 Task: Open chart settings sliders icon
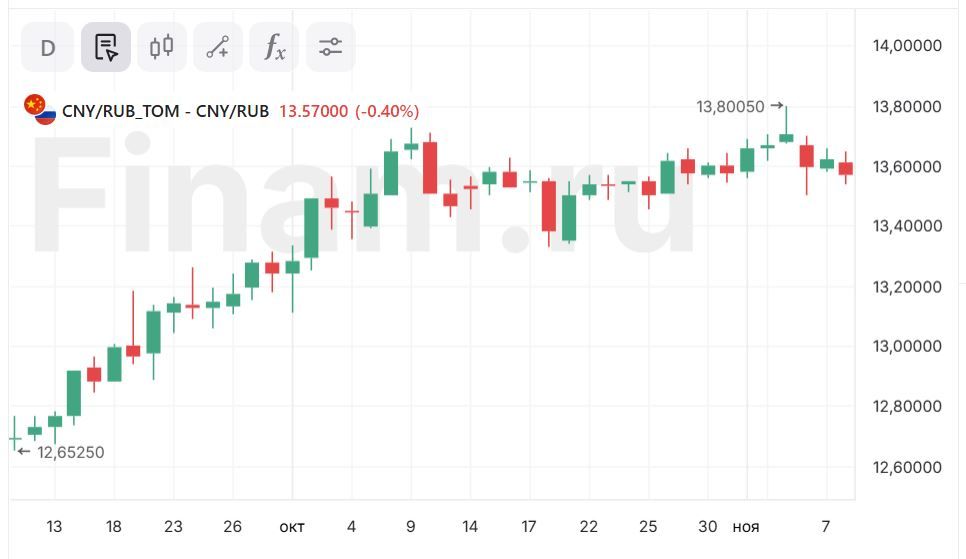pos(330,47)
